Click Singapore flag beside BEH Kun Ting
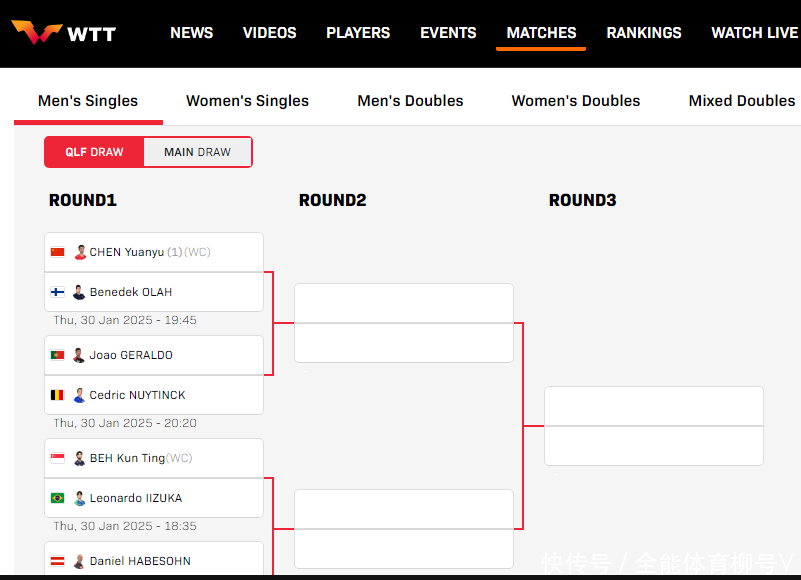 point(58,458)
